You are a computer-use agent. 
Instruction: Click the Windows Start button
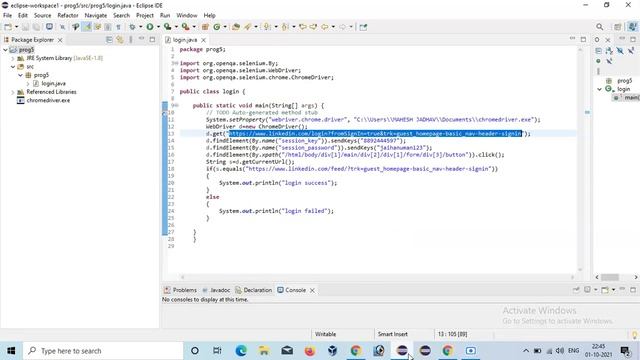pyautogui.click(x=11, y=351)
